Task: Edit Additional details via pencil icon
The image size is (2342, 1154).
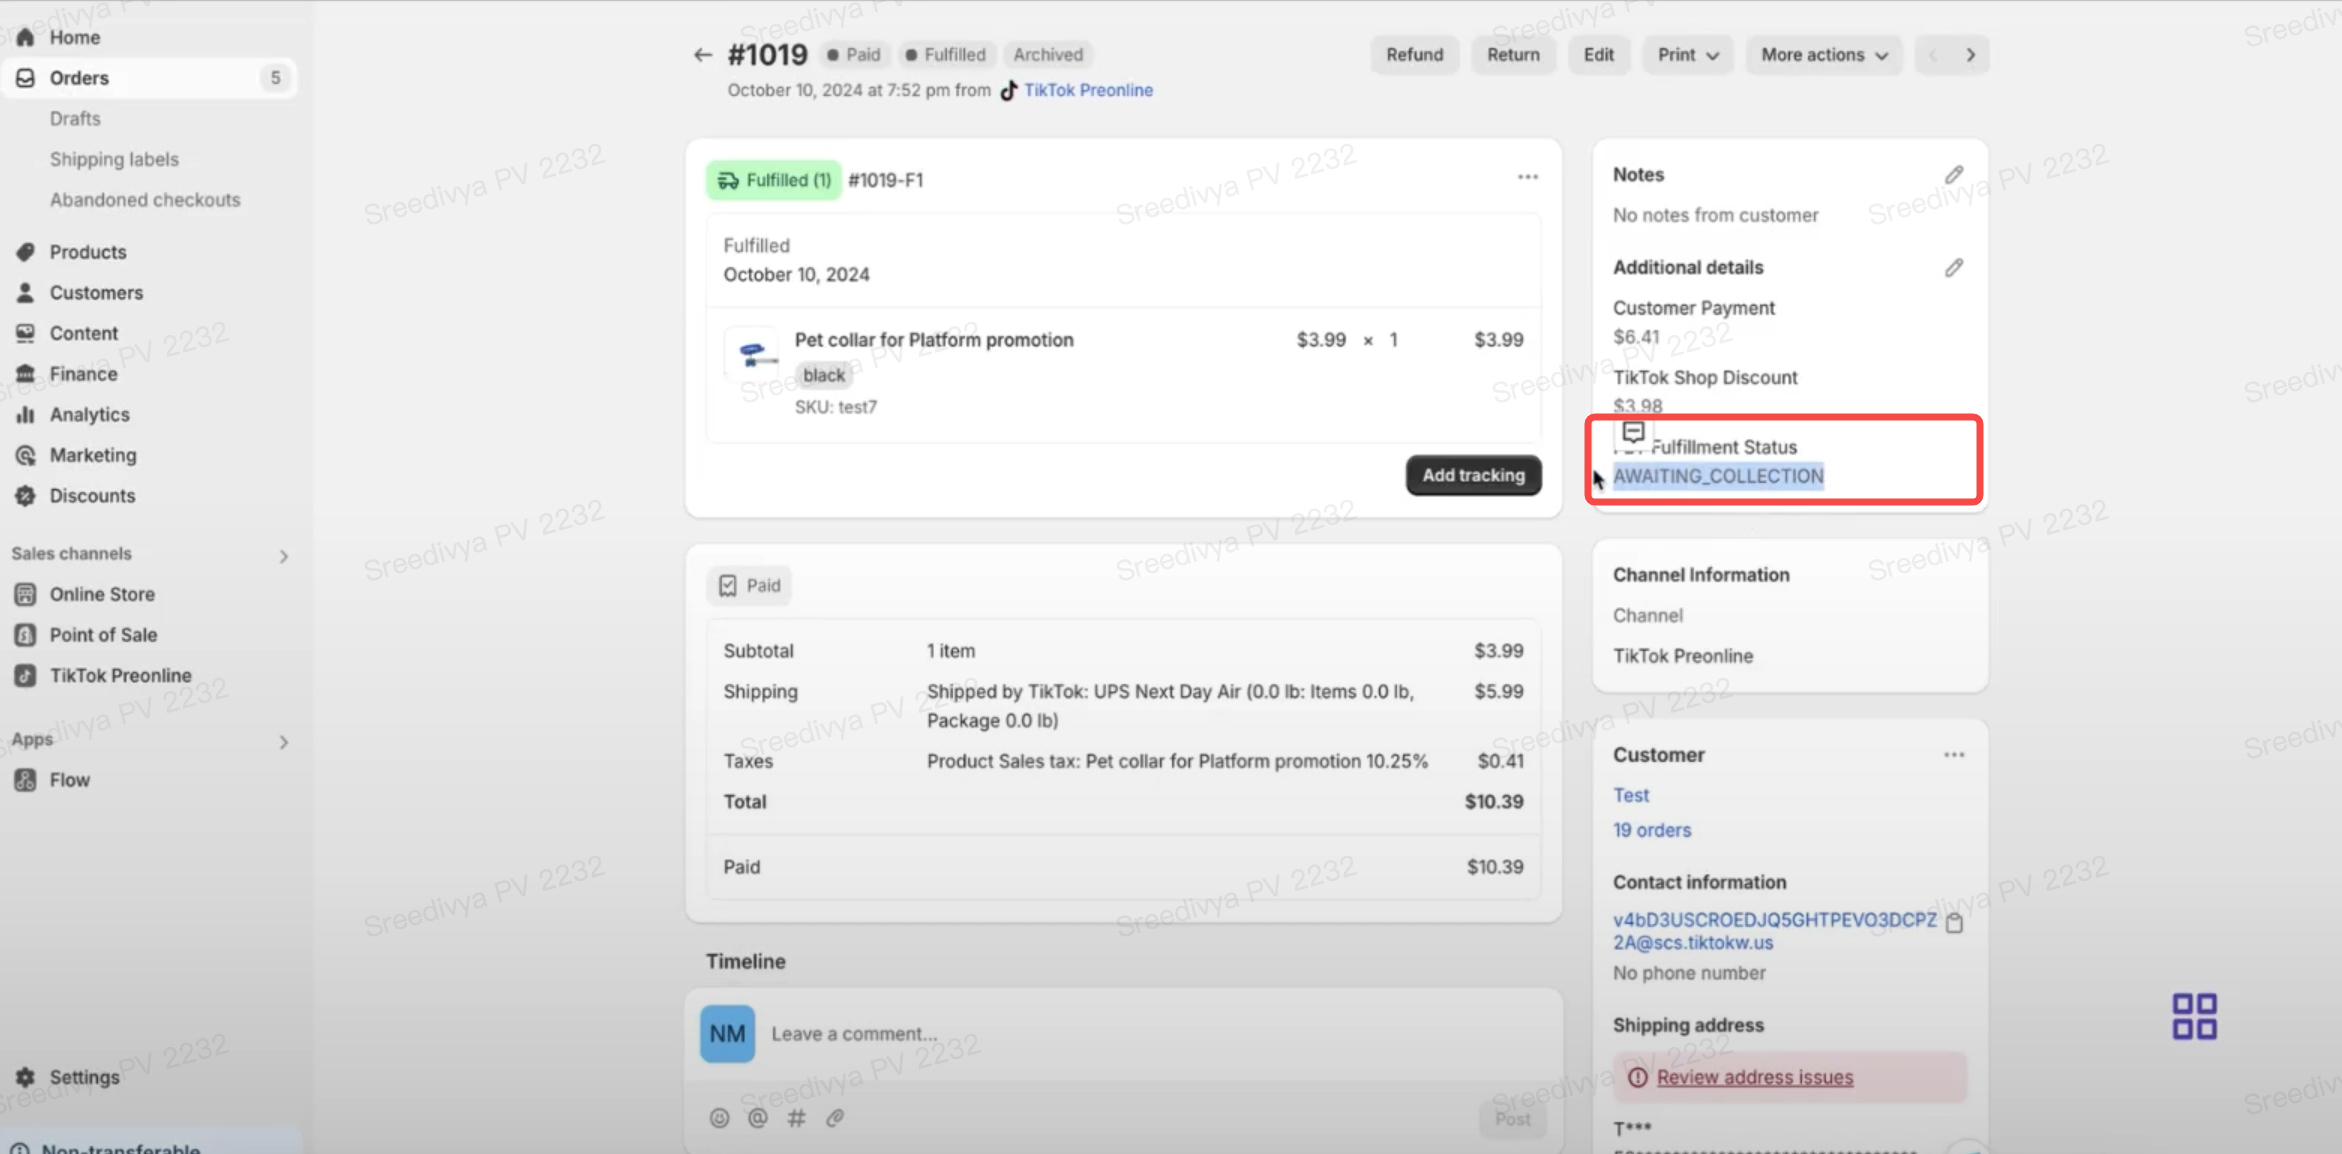Action: click(x=1953, y=268)
